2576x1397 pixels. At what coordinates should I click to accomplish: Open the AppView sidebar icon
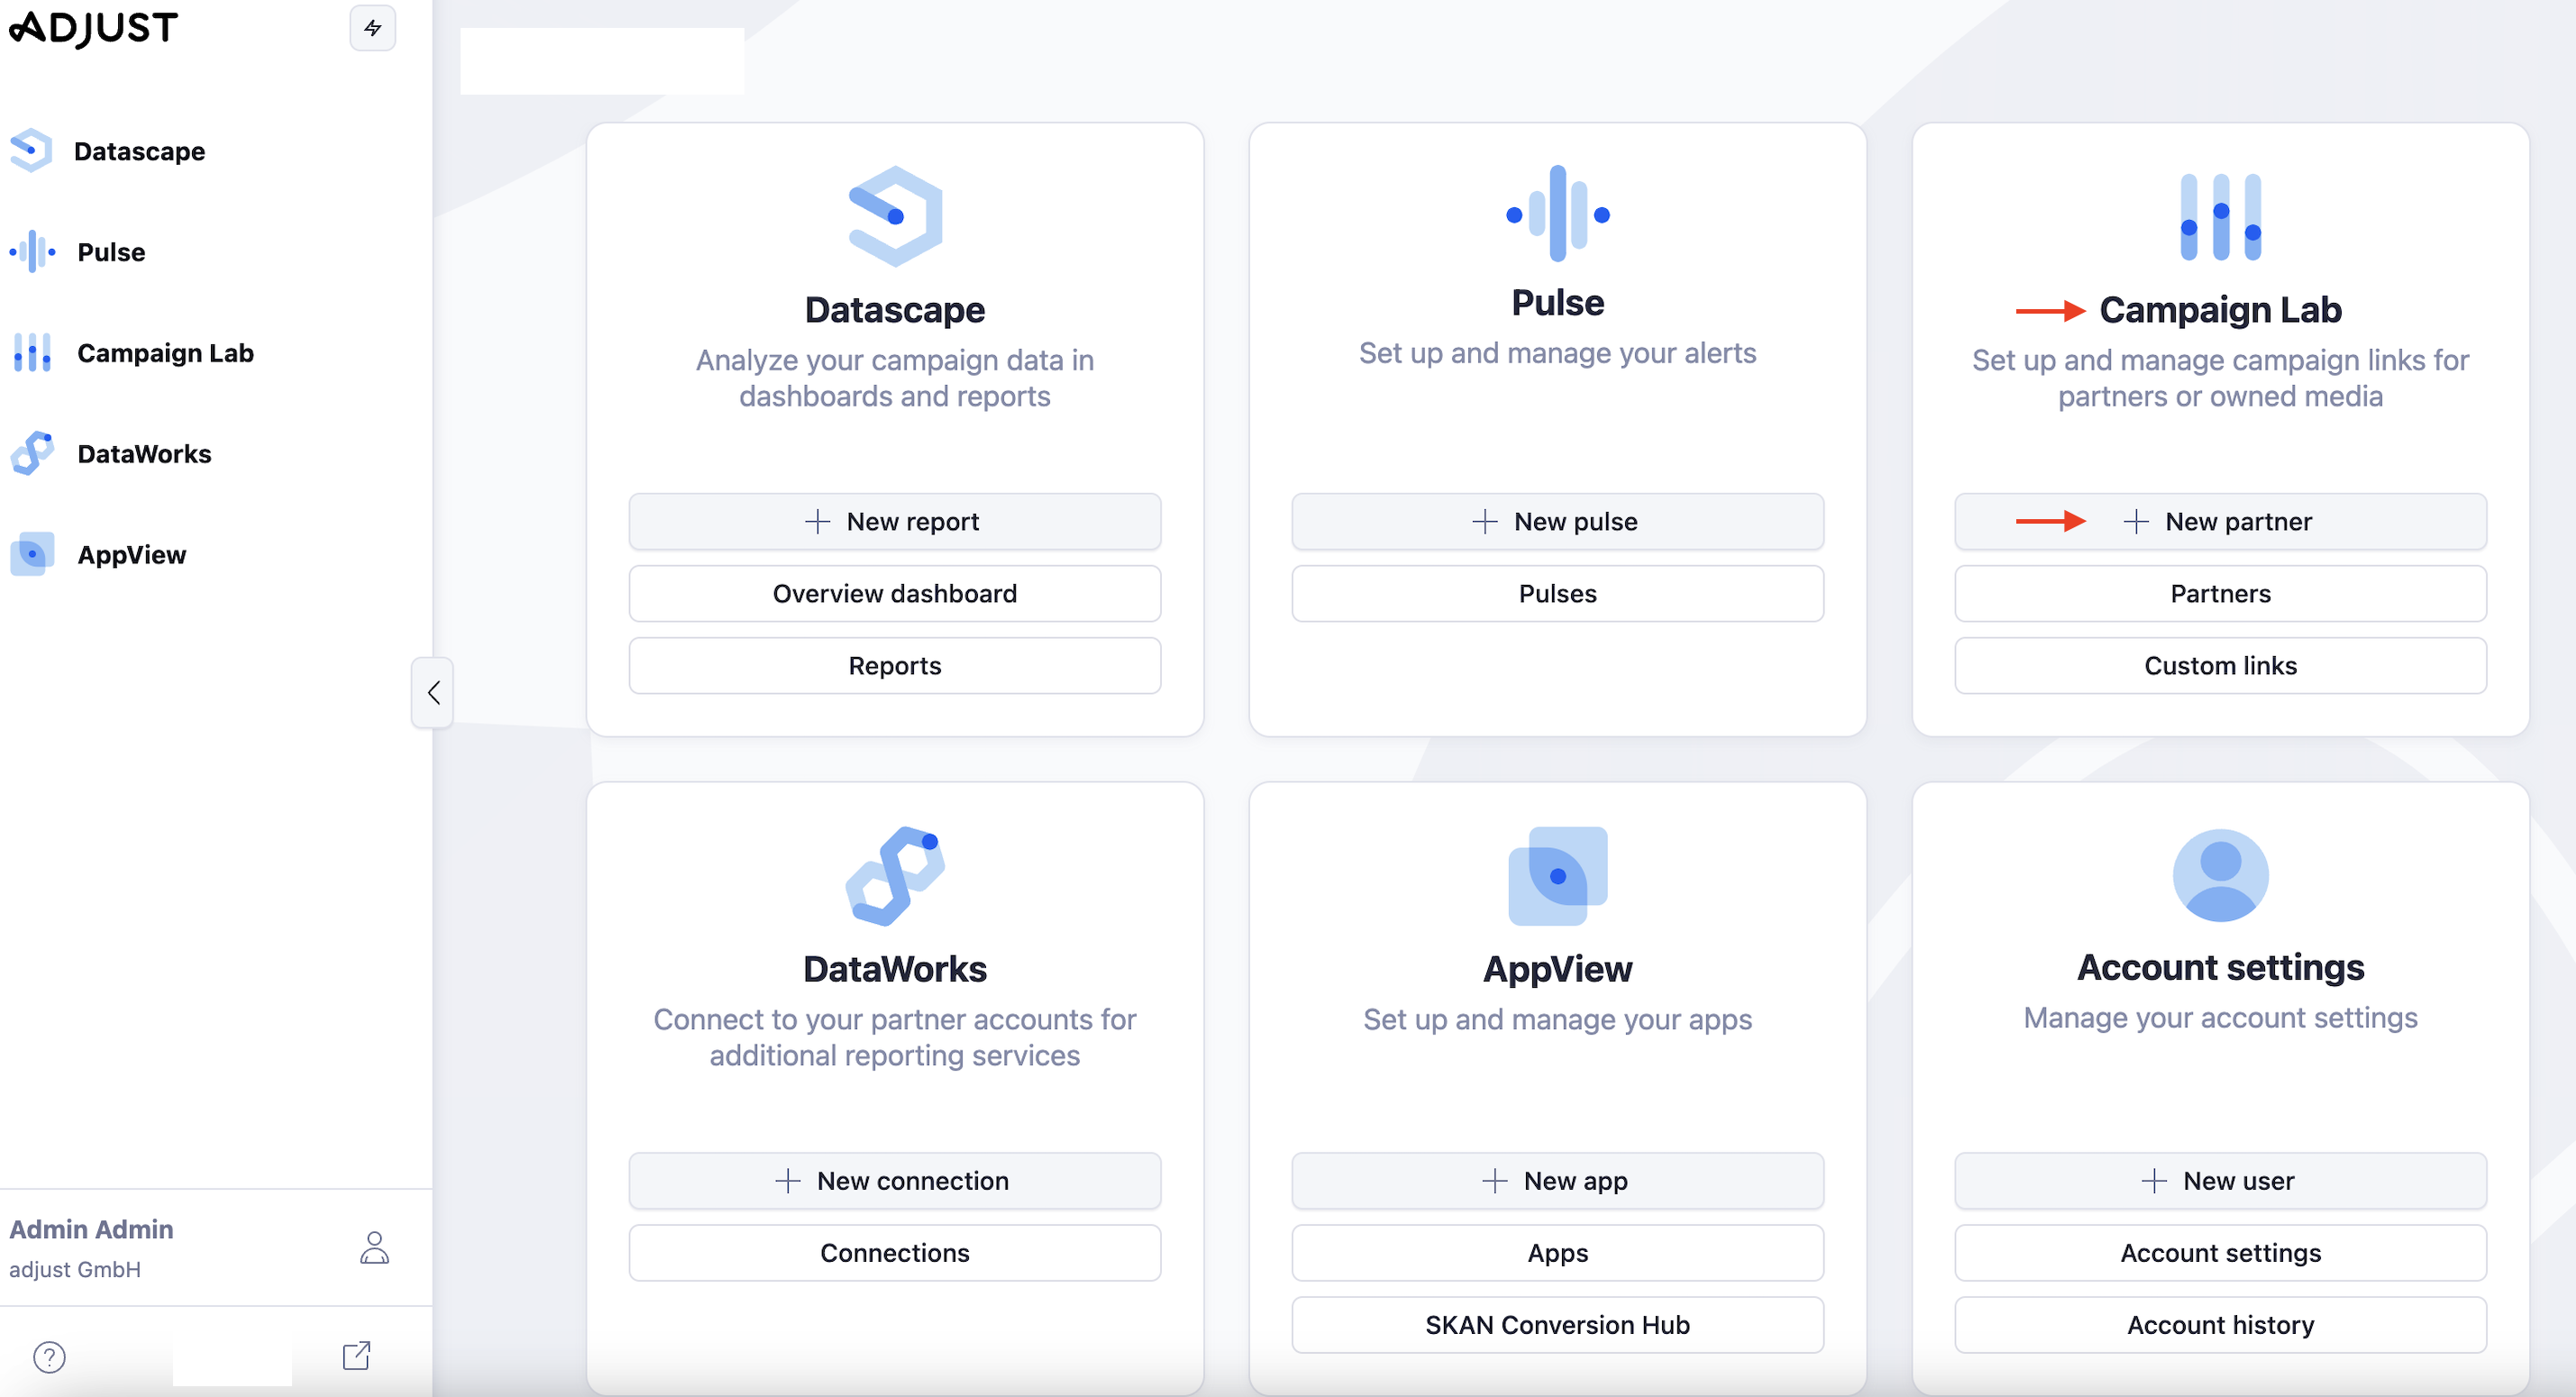[32, 554]
